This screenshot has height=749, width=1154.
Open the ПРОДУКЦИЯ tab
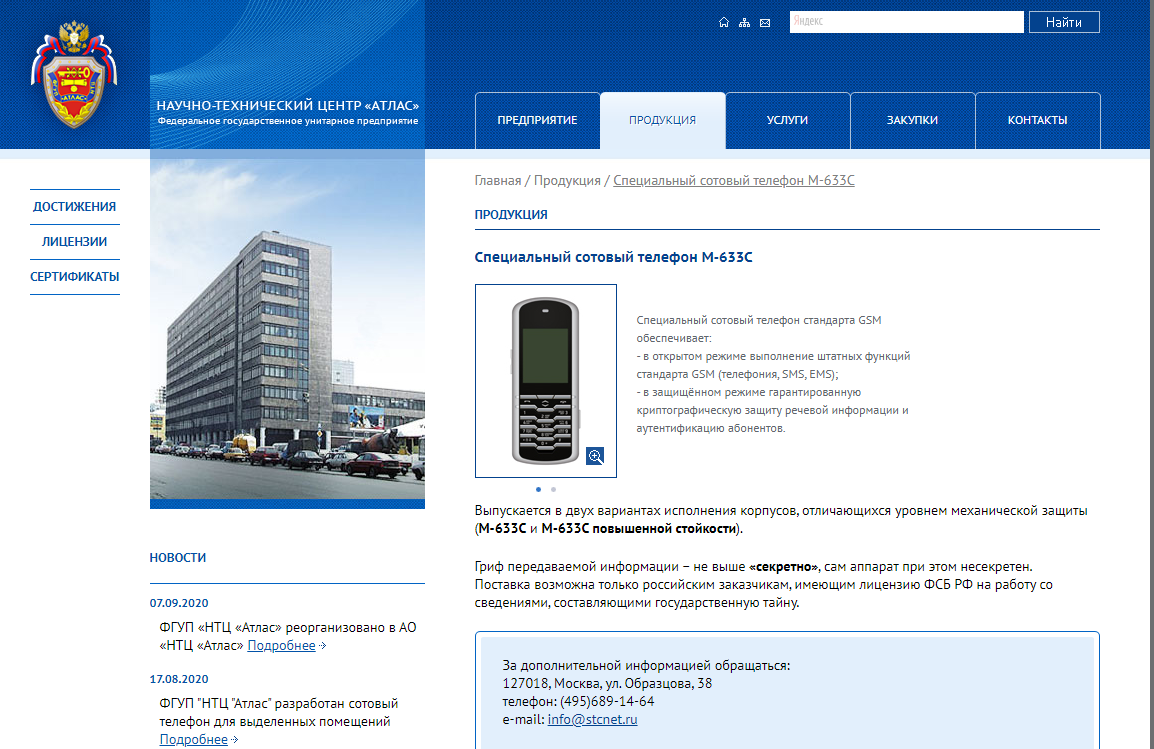tap(662, 121)
